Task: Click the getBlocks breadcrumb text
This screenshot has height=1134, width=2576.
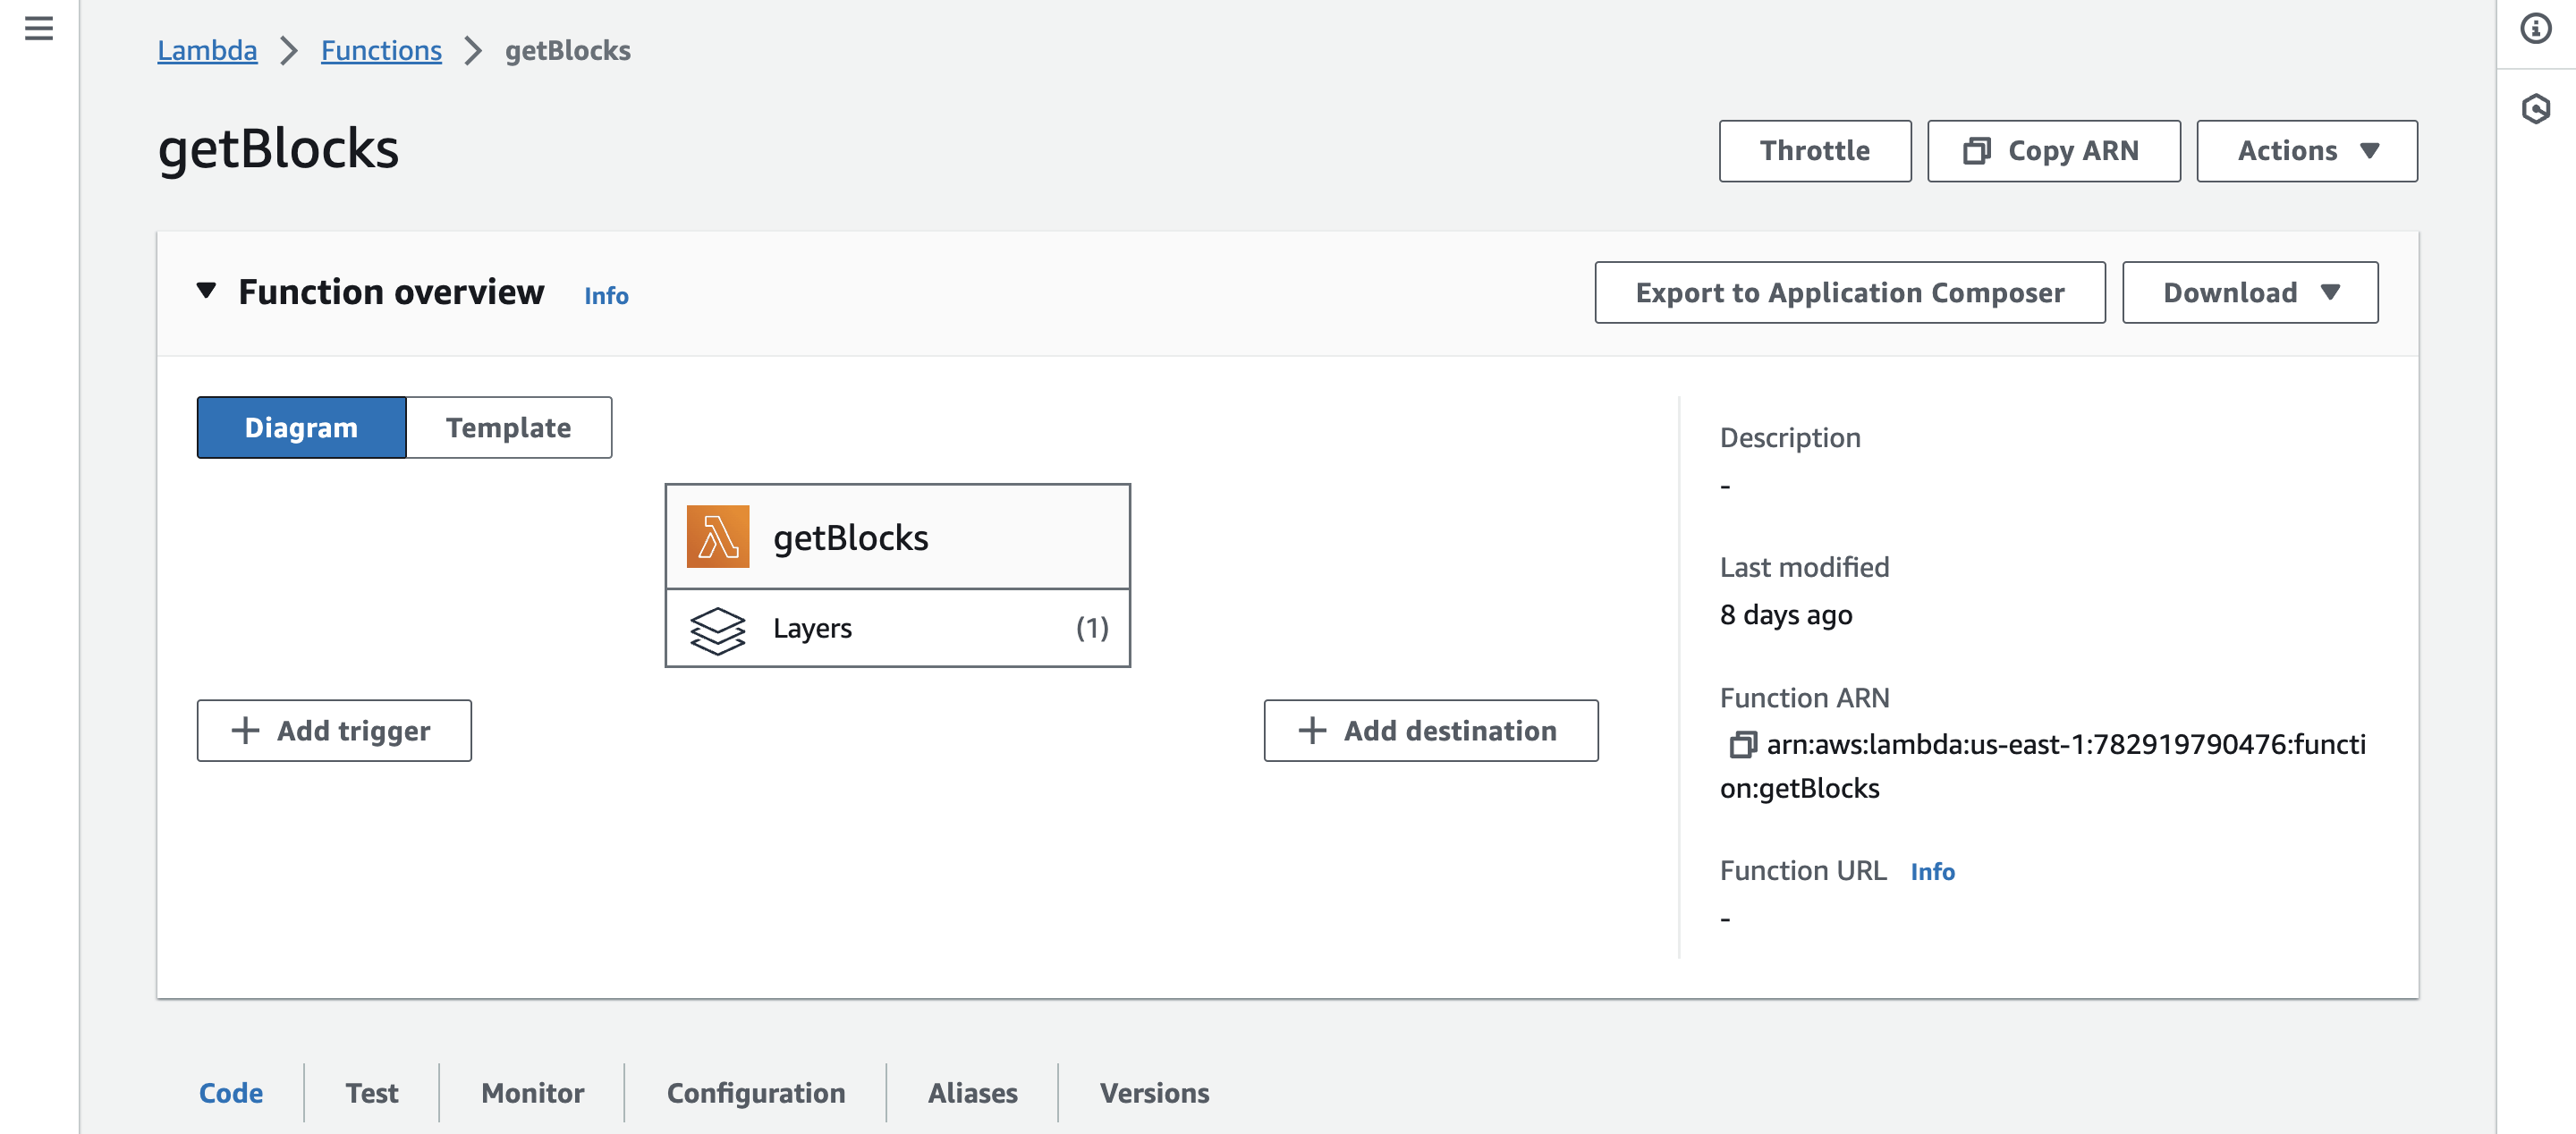Action: pos(567,50)
